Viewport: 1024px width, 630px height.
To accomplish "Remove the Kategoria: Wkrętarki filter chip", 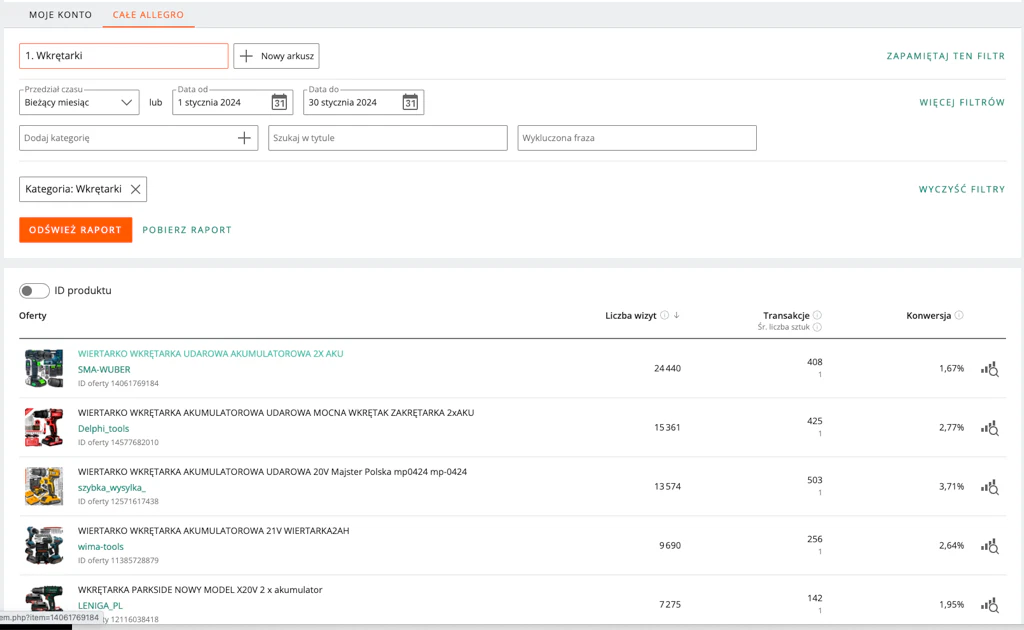I will pyautogui.click(x=135, y=189).
